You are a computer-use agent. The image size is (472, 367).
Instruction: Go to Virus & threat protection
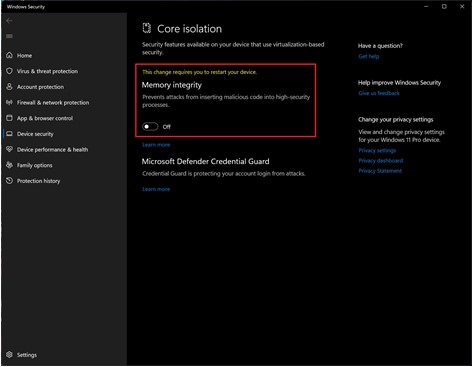[47, 71]
